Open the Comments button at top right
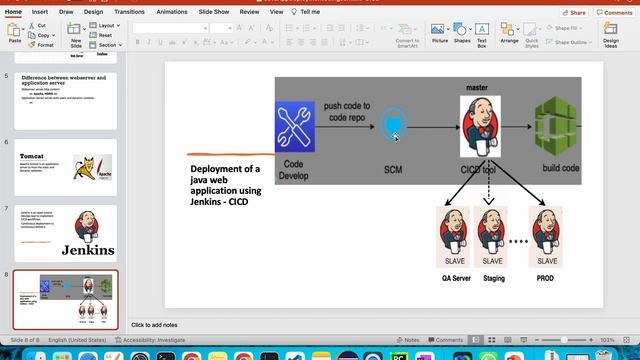This screenshot has width=640, height=360. tap(614, 13)
